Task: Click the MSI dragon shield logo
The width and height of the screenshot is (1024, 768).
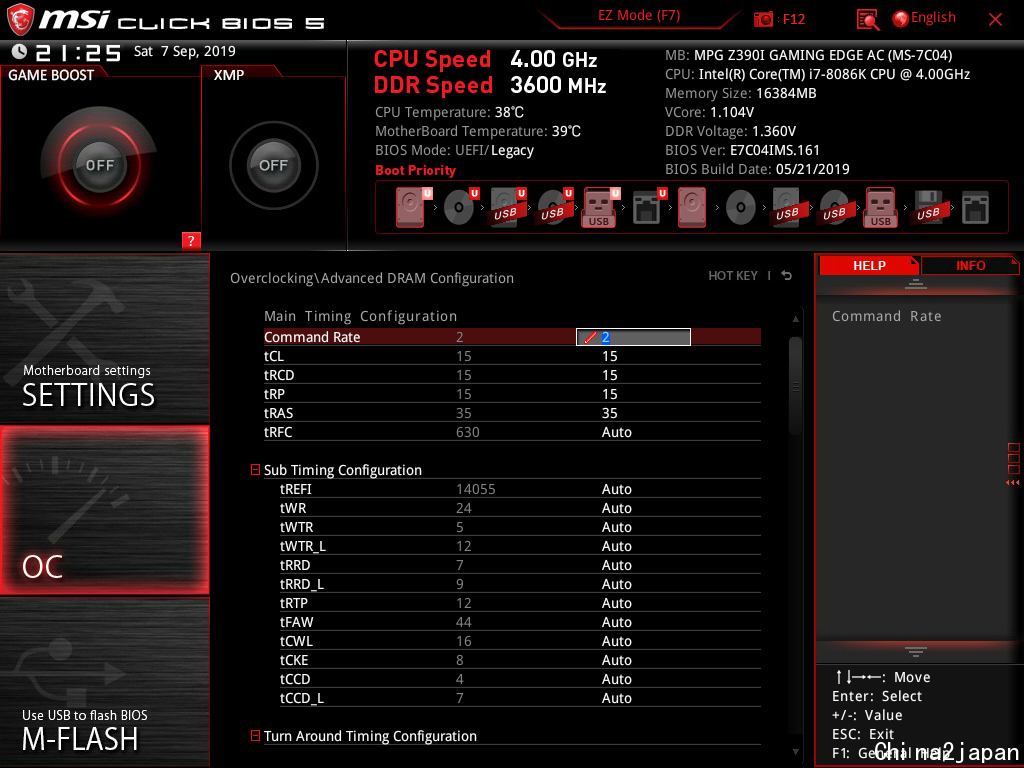Action: coord(20,19)
